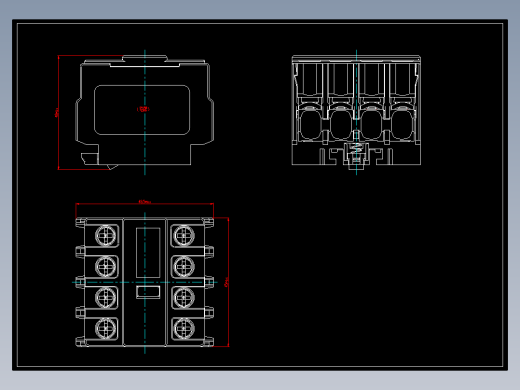520x390 pixels.
Task: Select the red vertical dimension right of plan view
Action: 228,282
